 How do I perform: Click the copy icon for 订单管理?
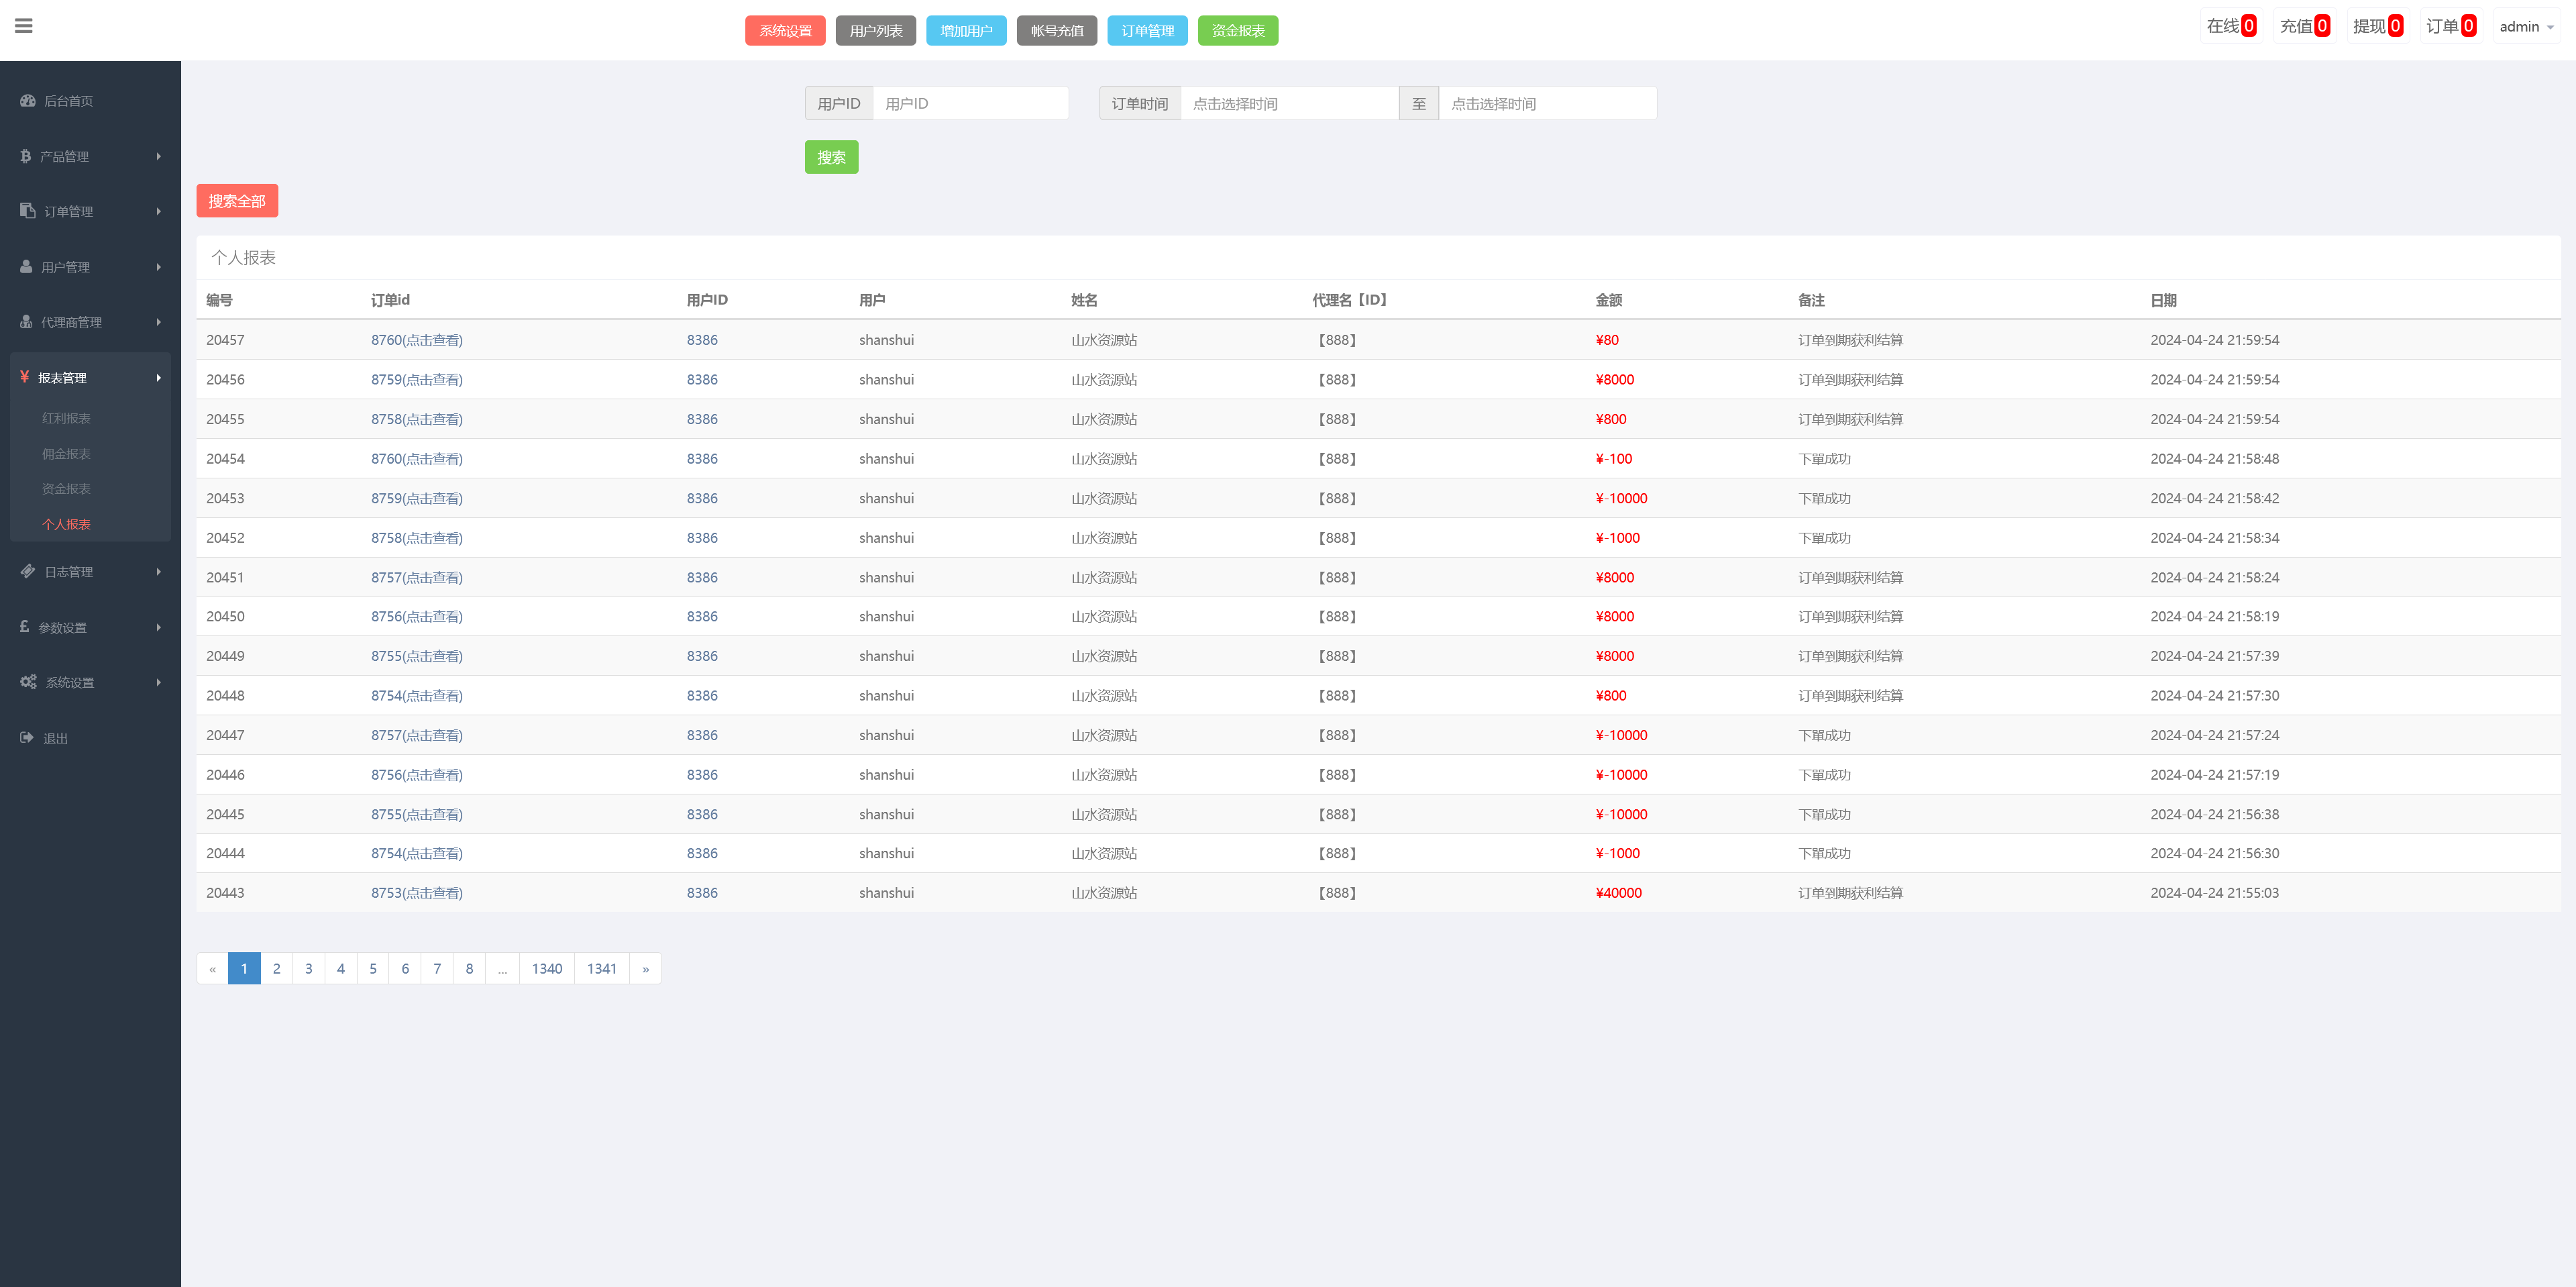tap(28, 211)
